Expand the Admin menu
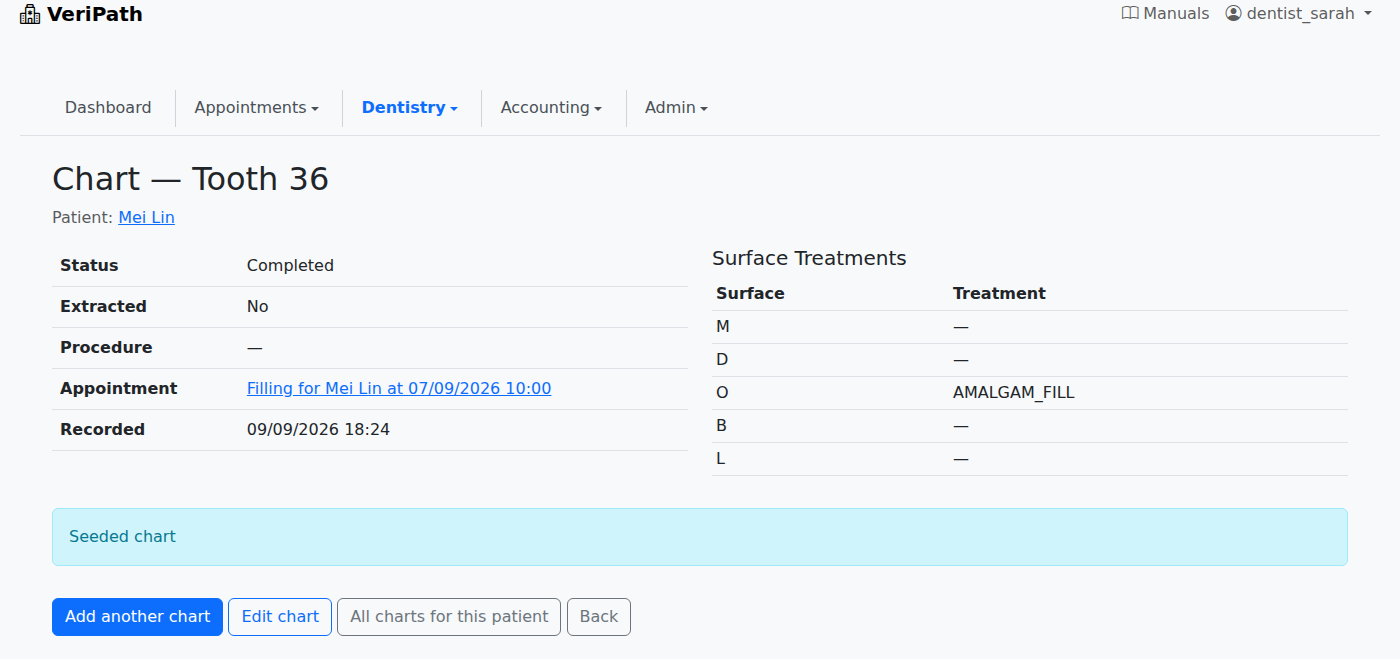The image size is (1400, 659). coord(676,107)
